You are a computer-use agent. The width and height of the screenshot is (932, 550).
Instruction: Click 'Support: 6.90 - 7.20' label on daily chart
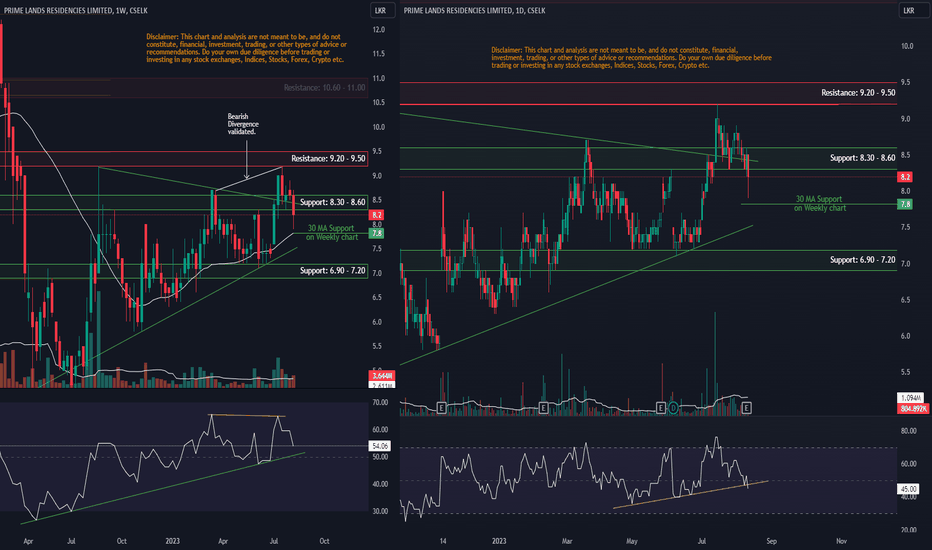click(x=862, y=260)
